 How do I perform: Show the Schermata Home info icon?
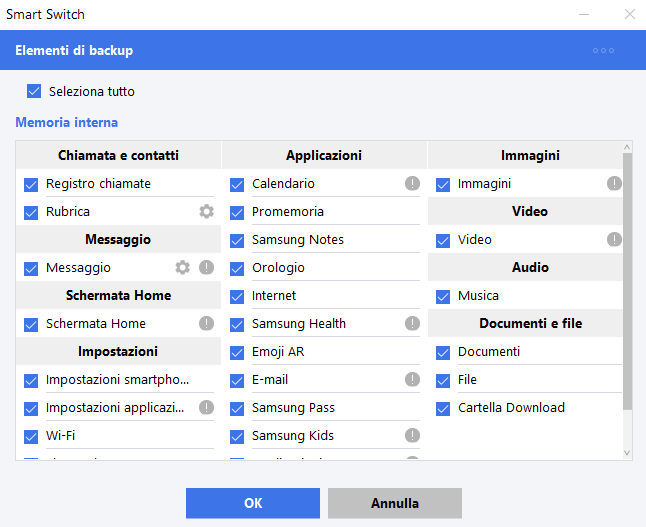[x=206, y=323]
